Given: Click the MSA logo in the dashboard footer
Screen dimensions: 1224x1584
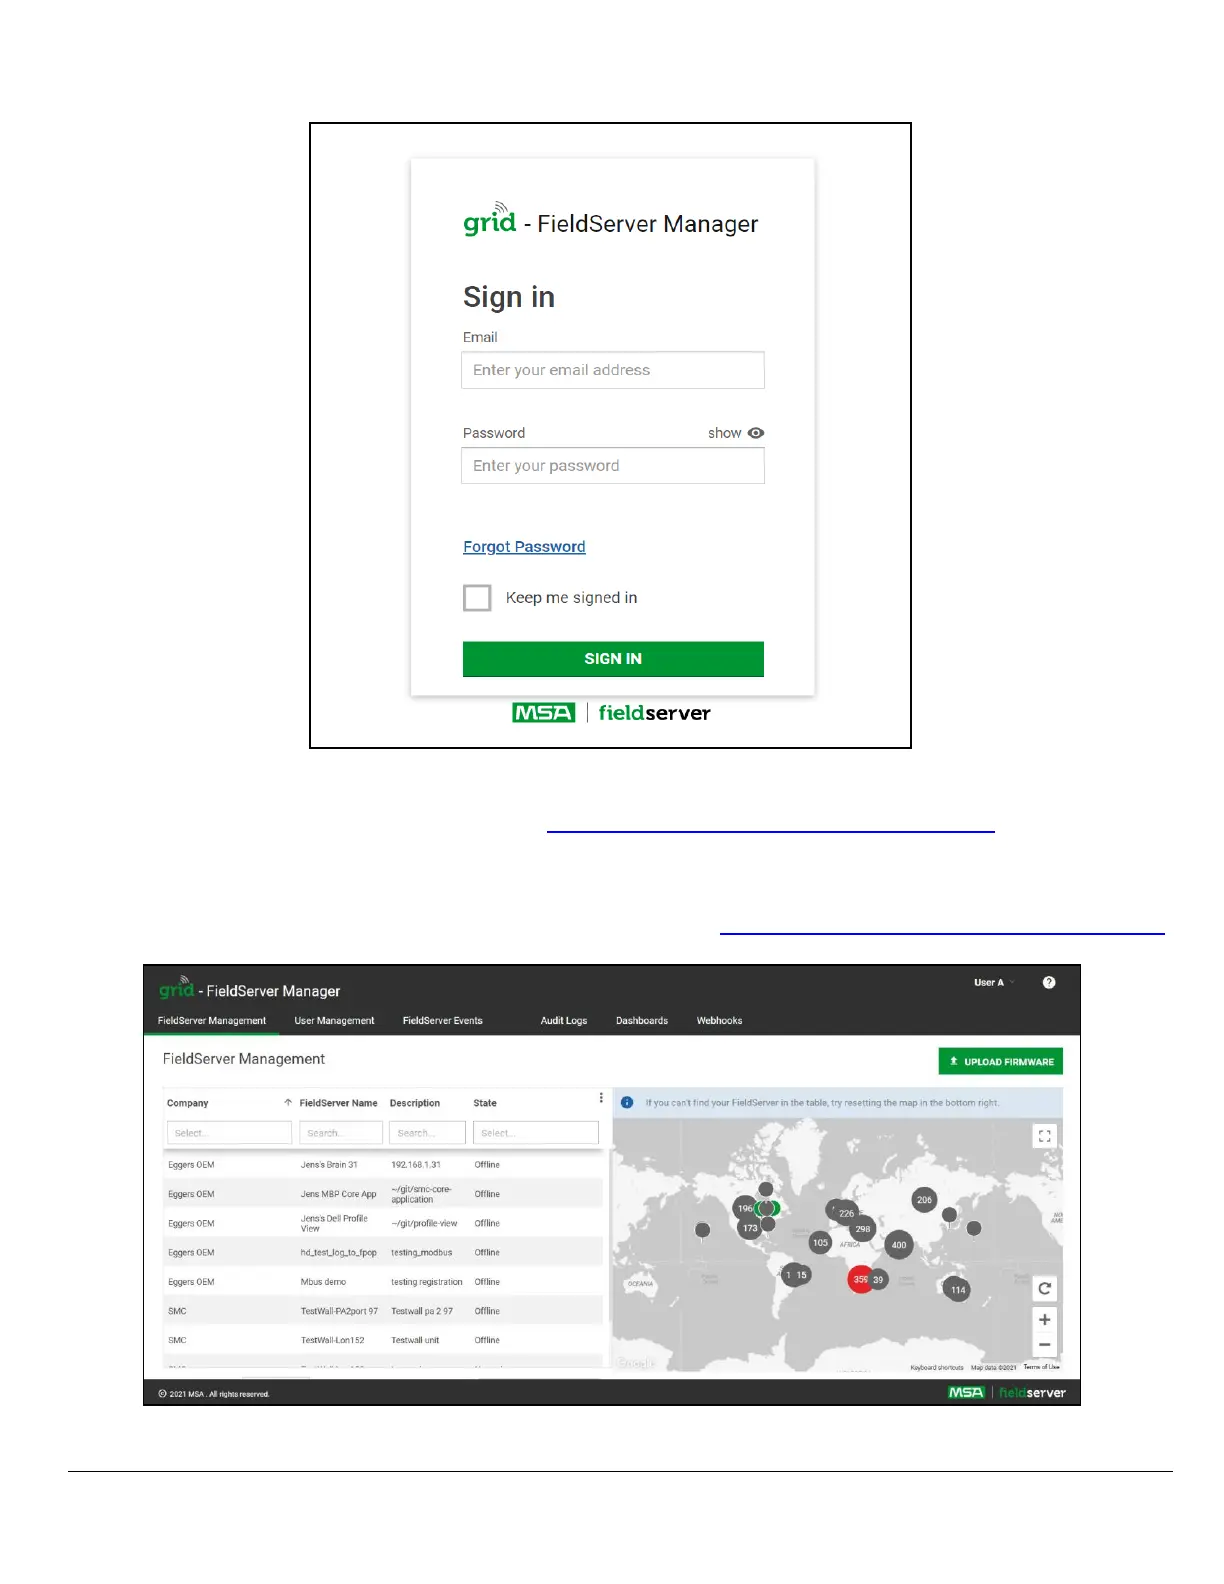Looking at the screenshot, I should coord(966,1392).
